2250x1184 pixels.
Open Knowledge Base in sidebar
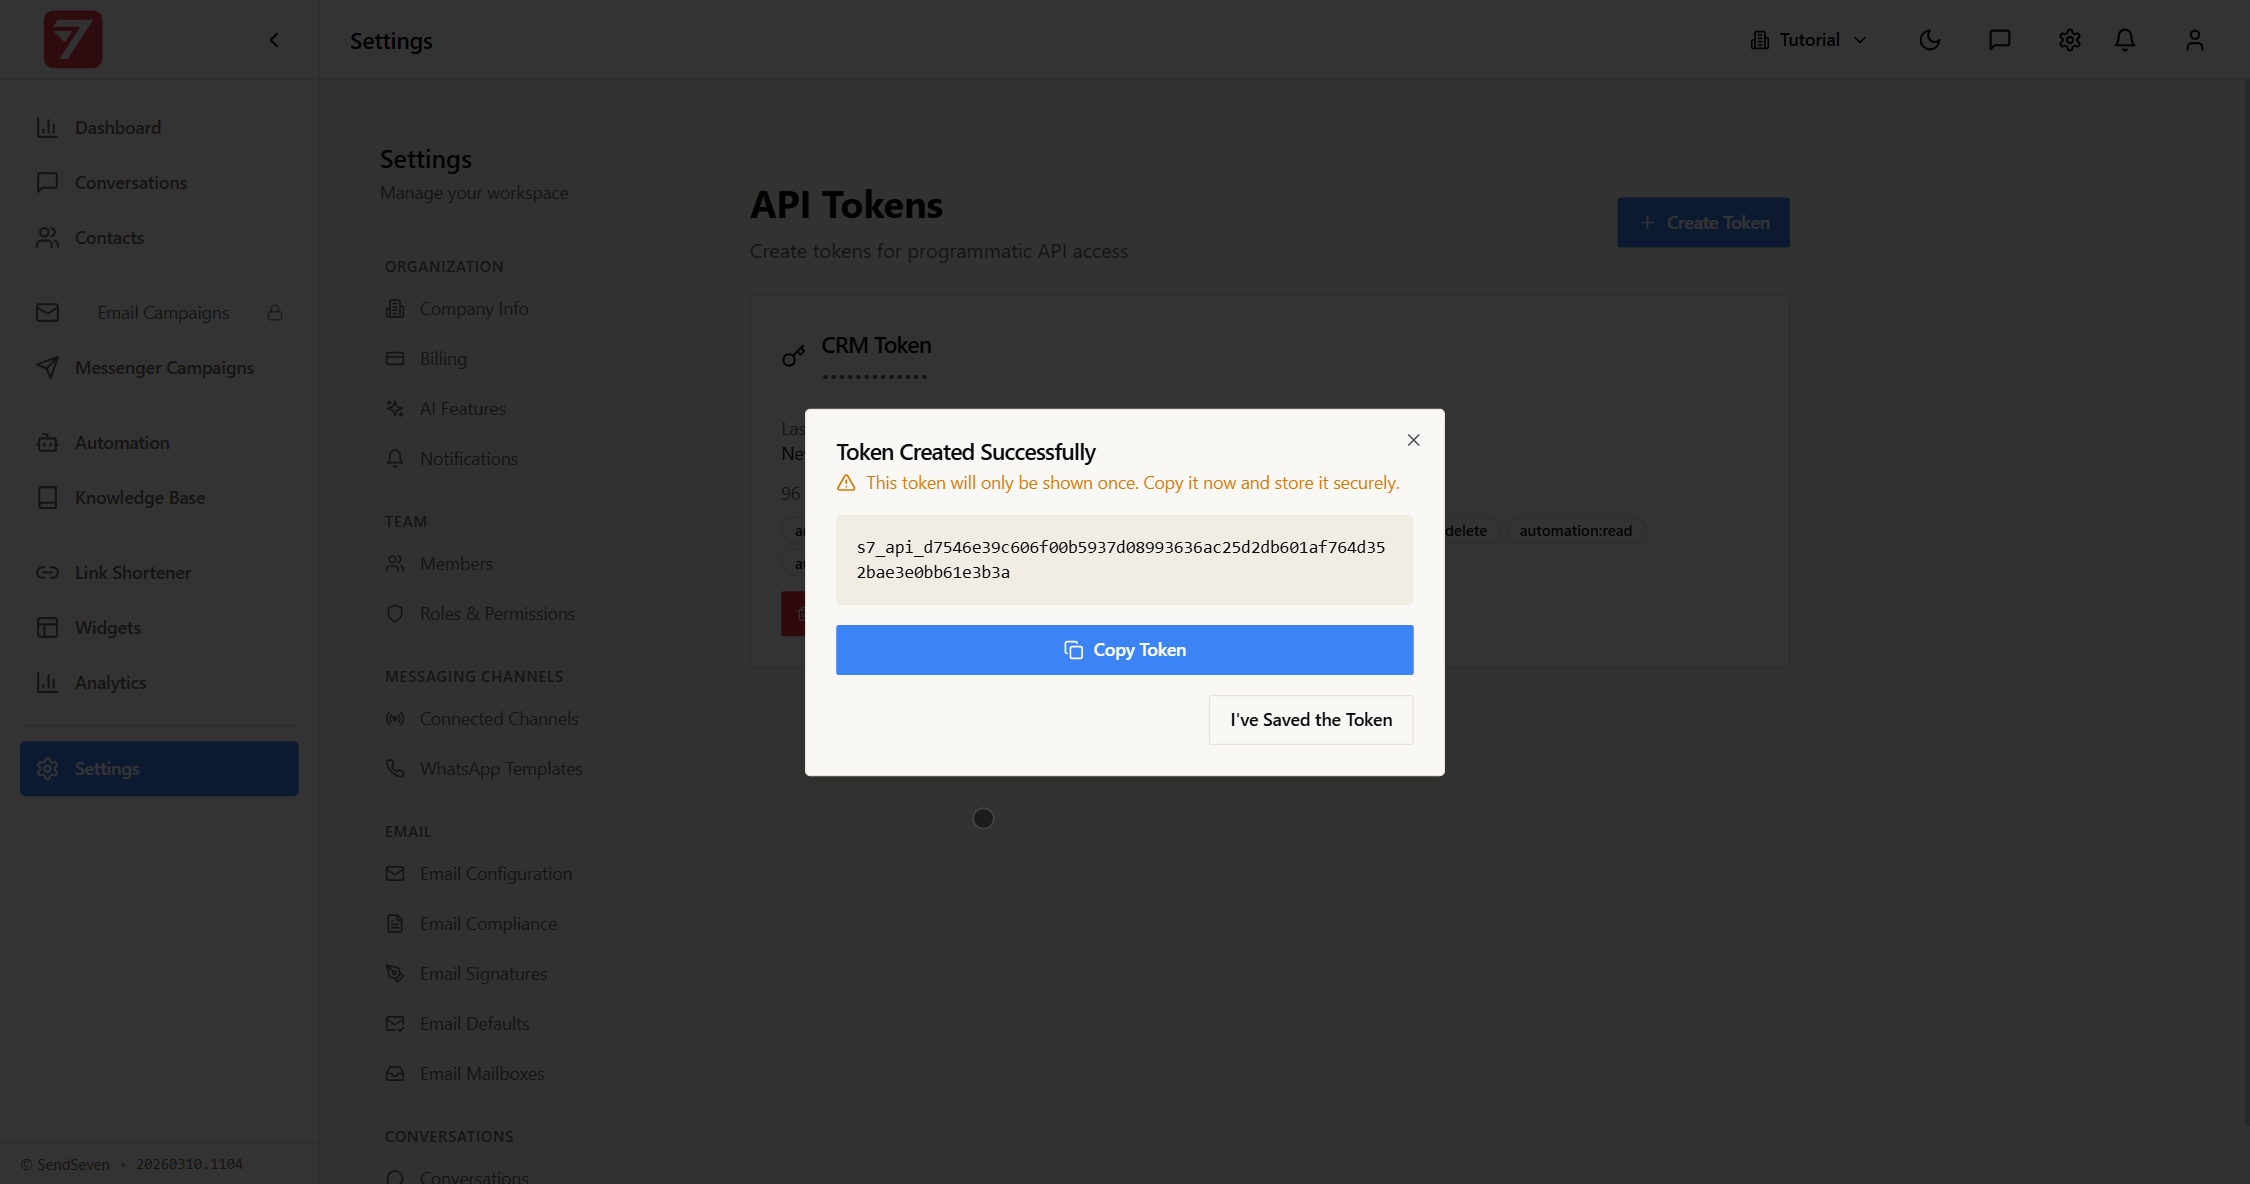coord(159,498)
